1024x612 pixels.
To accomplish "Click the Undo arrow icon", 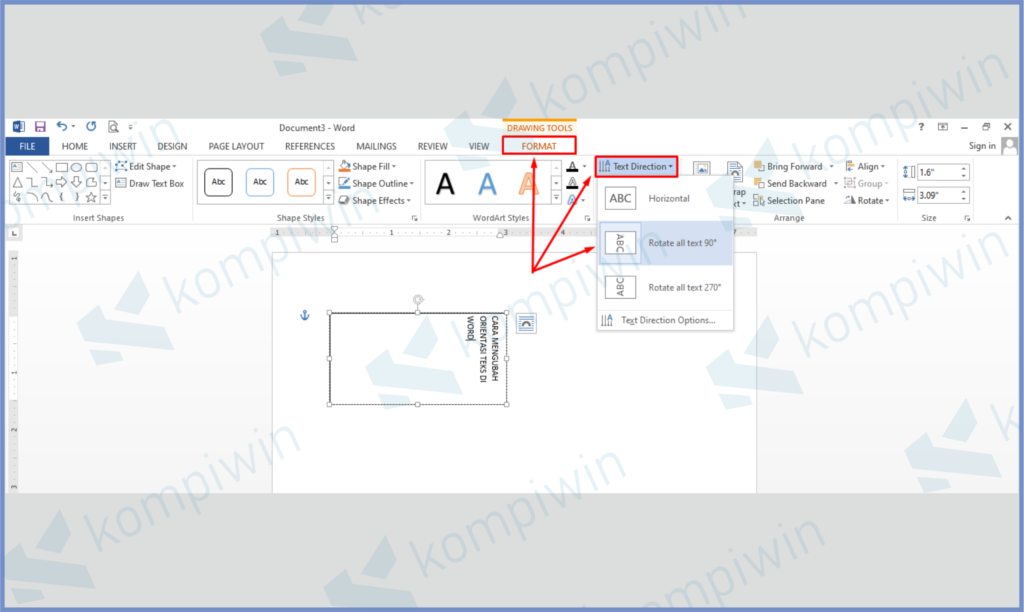I will tap(62, 127).
